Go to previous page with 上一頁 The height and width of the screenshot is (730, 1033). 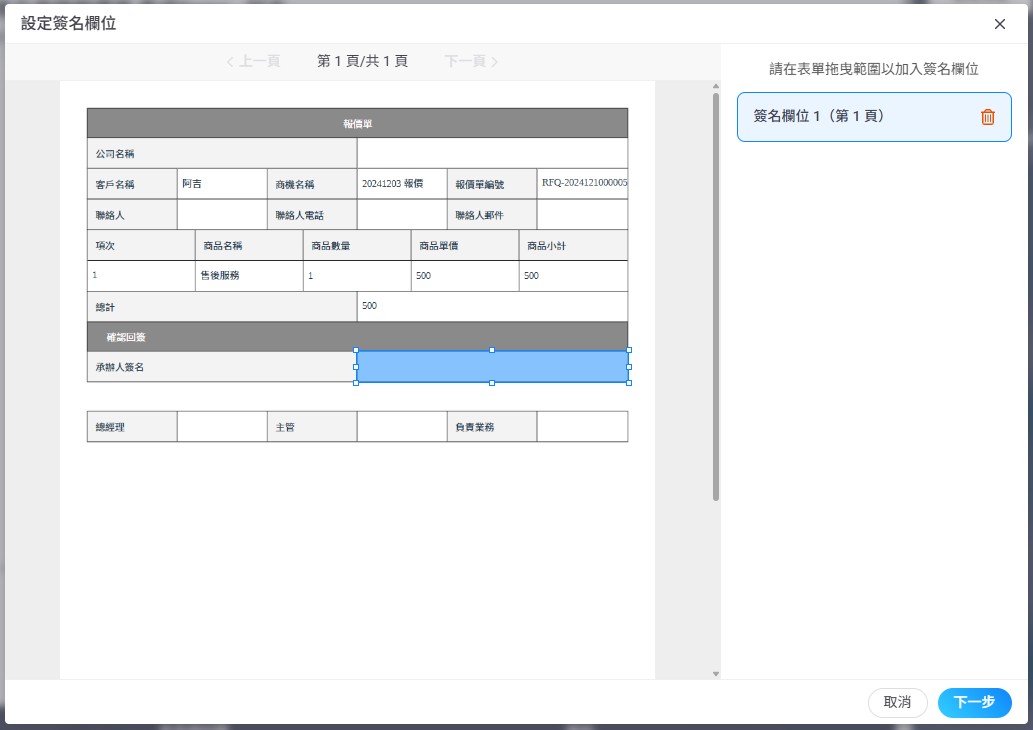(253, 61)
